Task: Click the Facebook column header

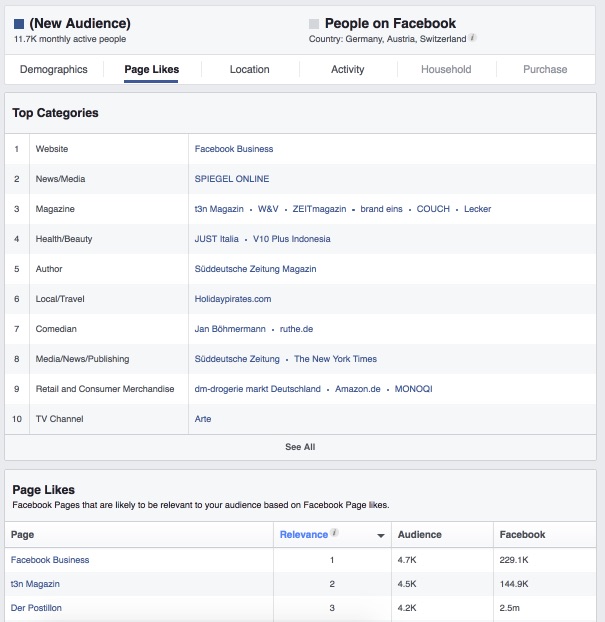Action: pyautogui.click(x=522, y=535)
